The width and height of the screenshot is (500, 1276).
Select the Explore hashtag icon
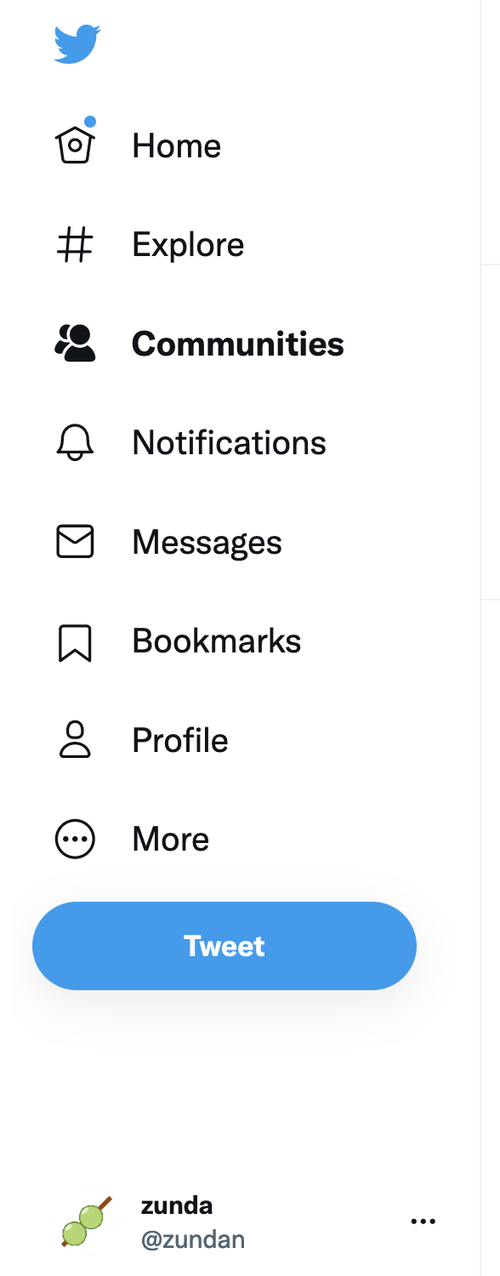pos(75,245)
